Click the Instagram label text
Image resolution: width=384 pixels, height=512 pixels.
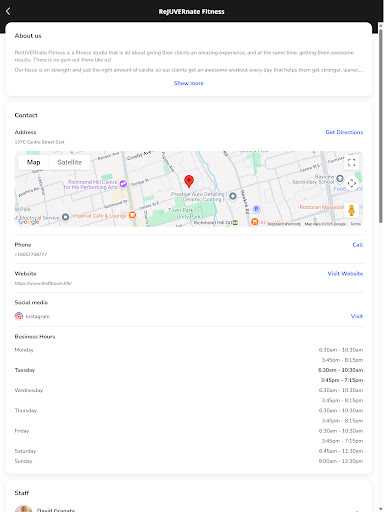tap(37, 316)
